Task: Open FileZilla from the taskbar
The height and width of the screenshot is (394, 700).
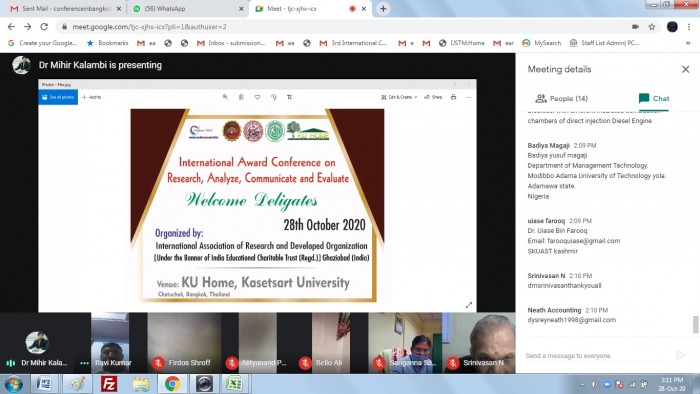Action: point(109,384)
